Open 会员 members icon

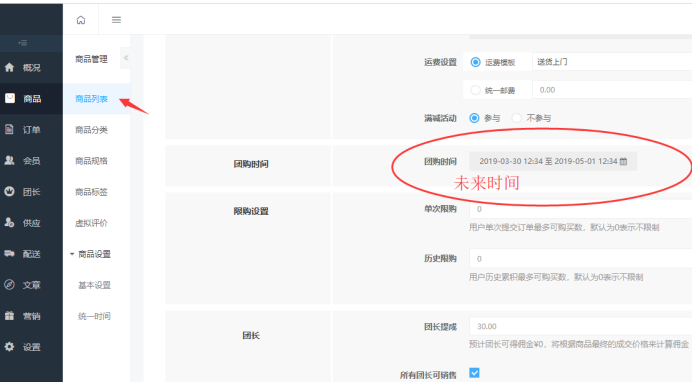9,160
